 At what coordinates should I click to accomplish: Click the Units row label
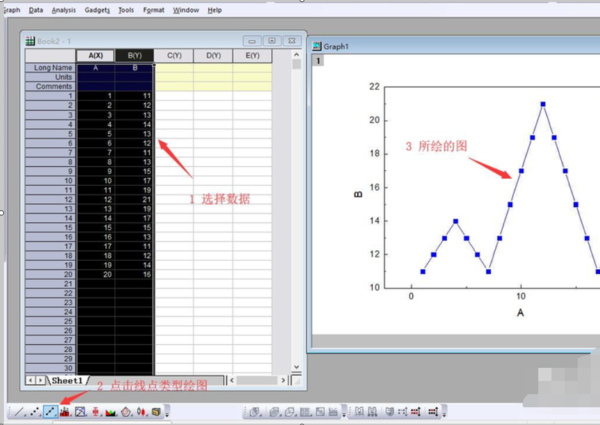coord(51,77)
